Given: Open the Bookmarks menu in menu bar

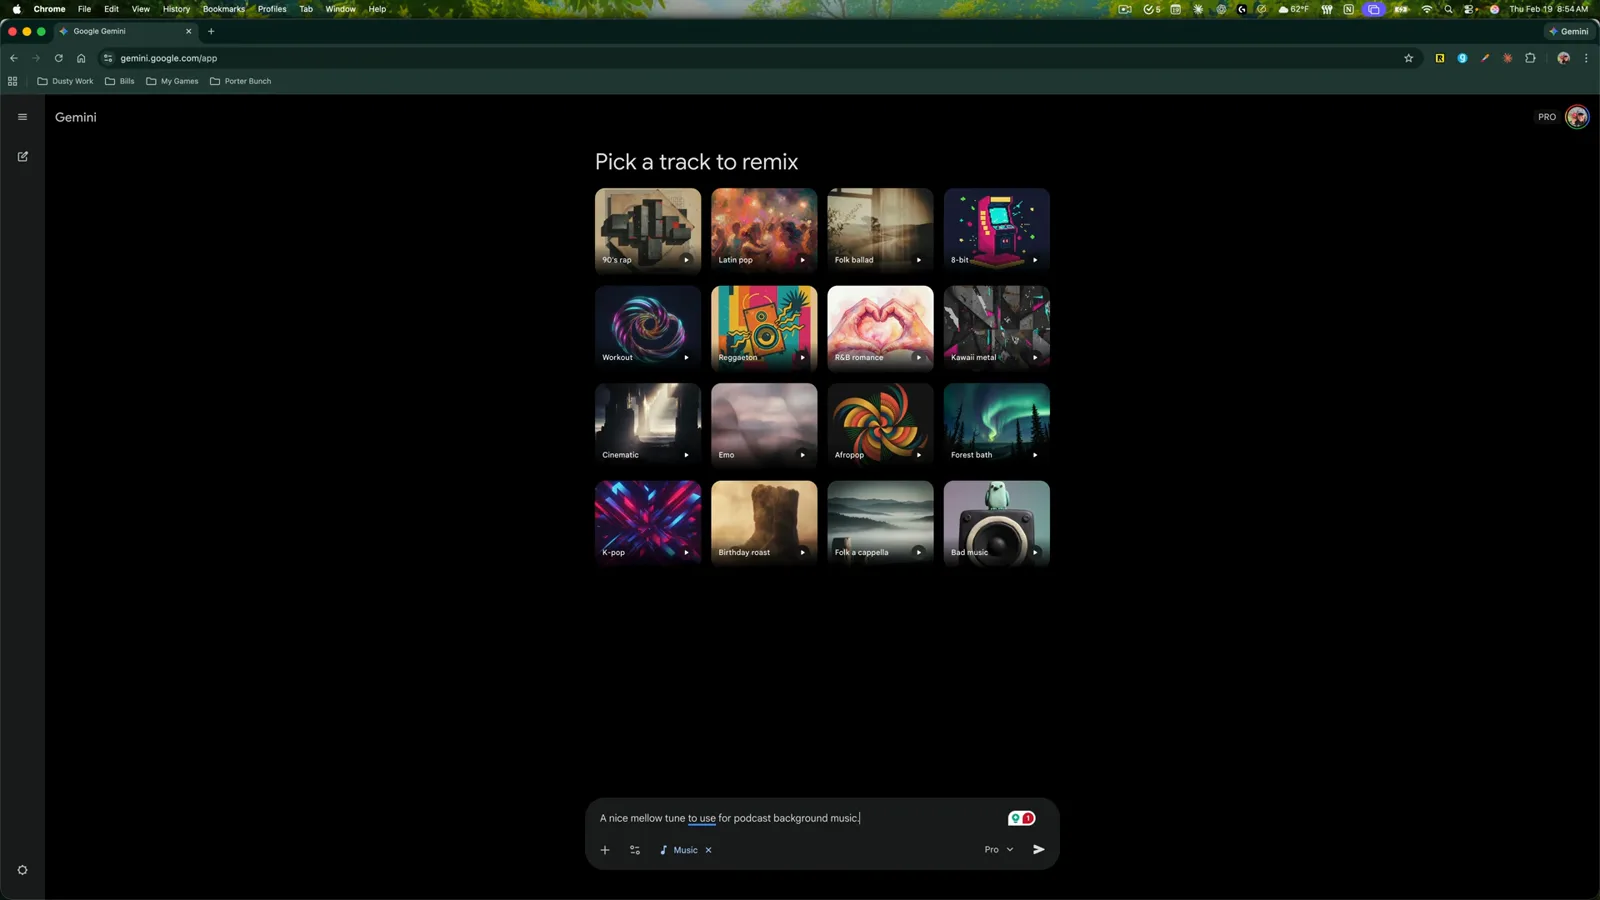Looking at the screenshot, I should tap(224, 9).
